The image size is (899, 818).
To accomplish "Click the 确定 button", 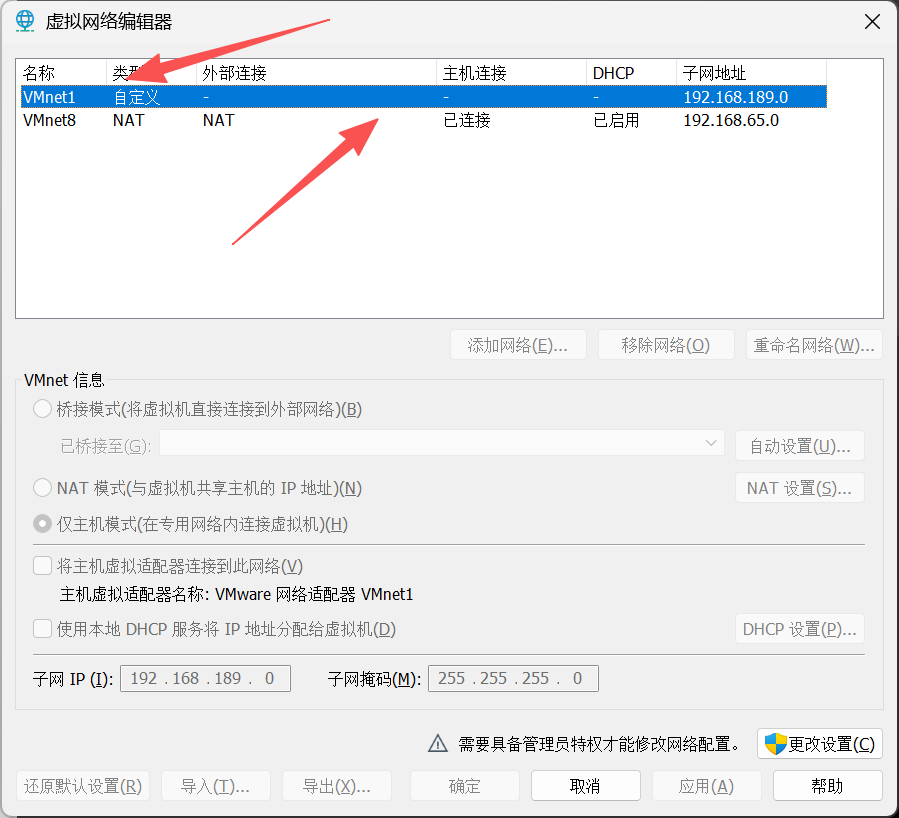I will (464, 786).
